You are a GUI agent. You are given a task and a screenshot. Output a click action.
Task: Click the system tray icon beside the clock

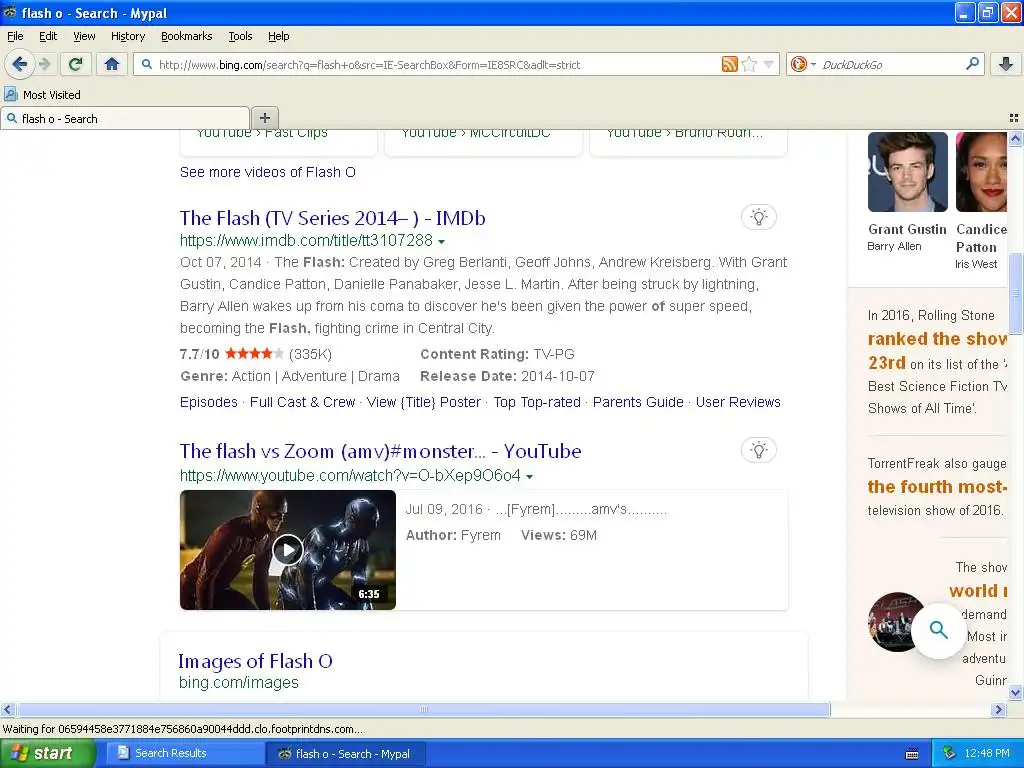949,753
